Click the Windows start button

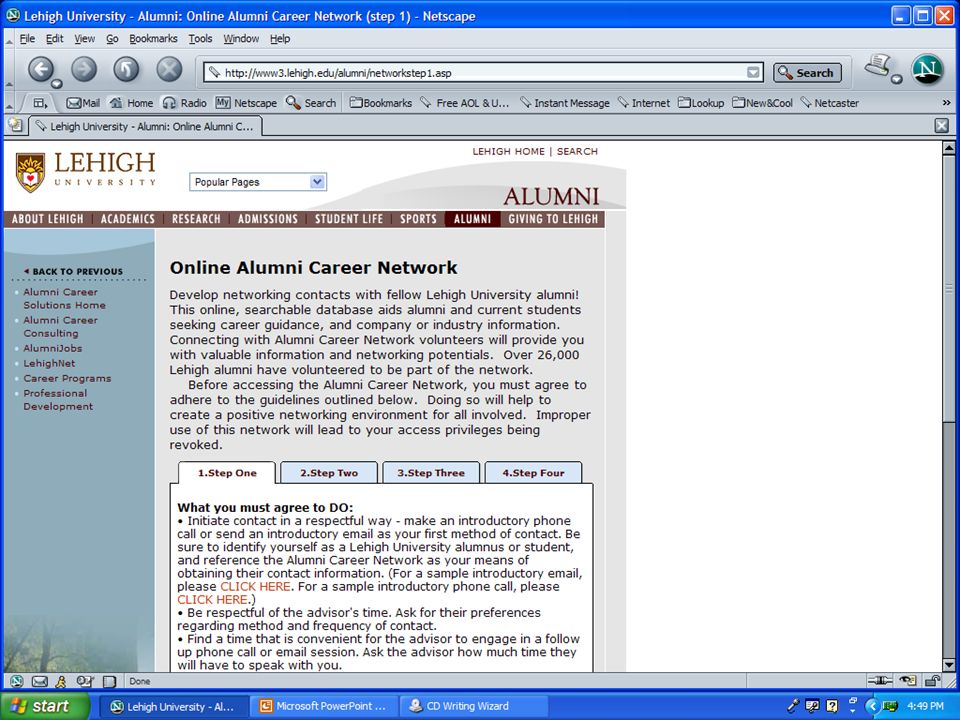[45, 706]
